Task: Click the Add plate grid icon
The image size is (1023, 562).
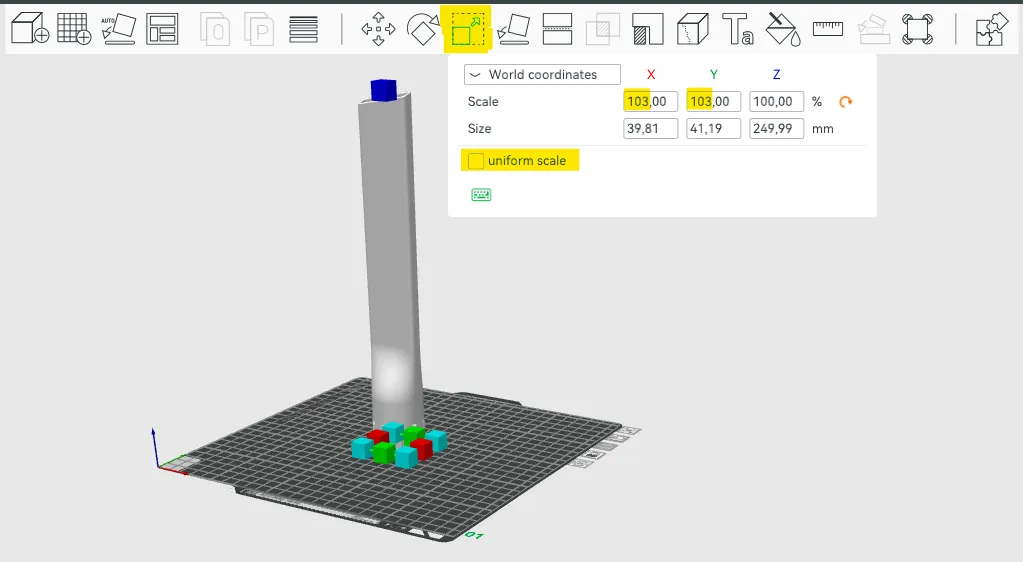Action: pos(74,29)
